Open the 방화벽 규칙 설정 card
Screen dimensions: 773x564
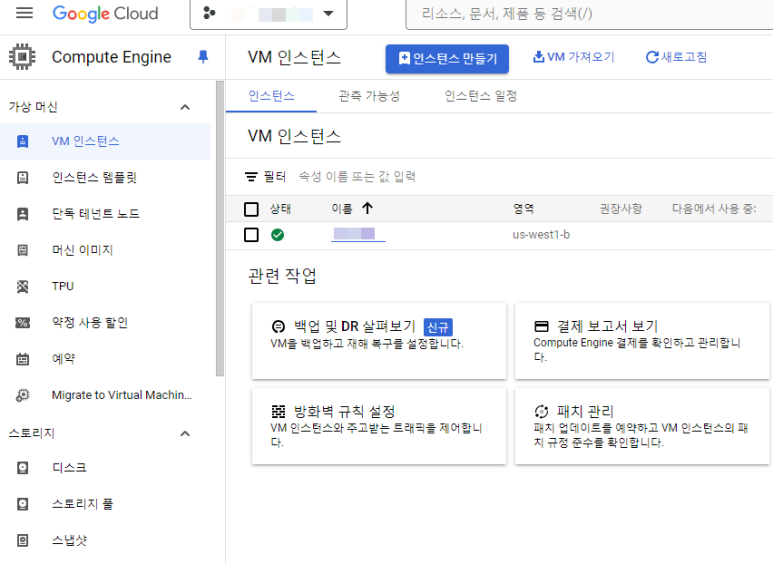coord(379,426)
